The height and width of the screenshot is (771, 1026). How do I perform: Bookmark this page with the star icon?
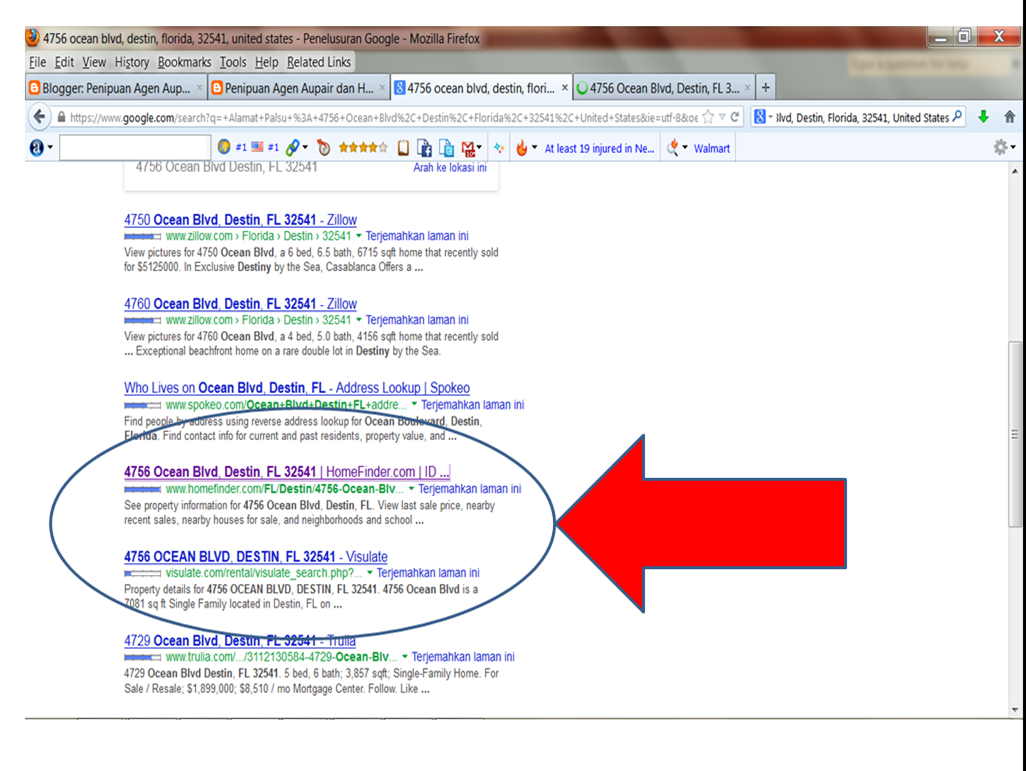coord(708,117)
